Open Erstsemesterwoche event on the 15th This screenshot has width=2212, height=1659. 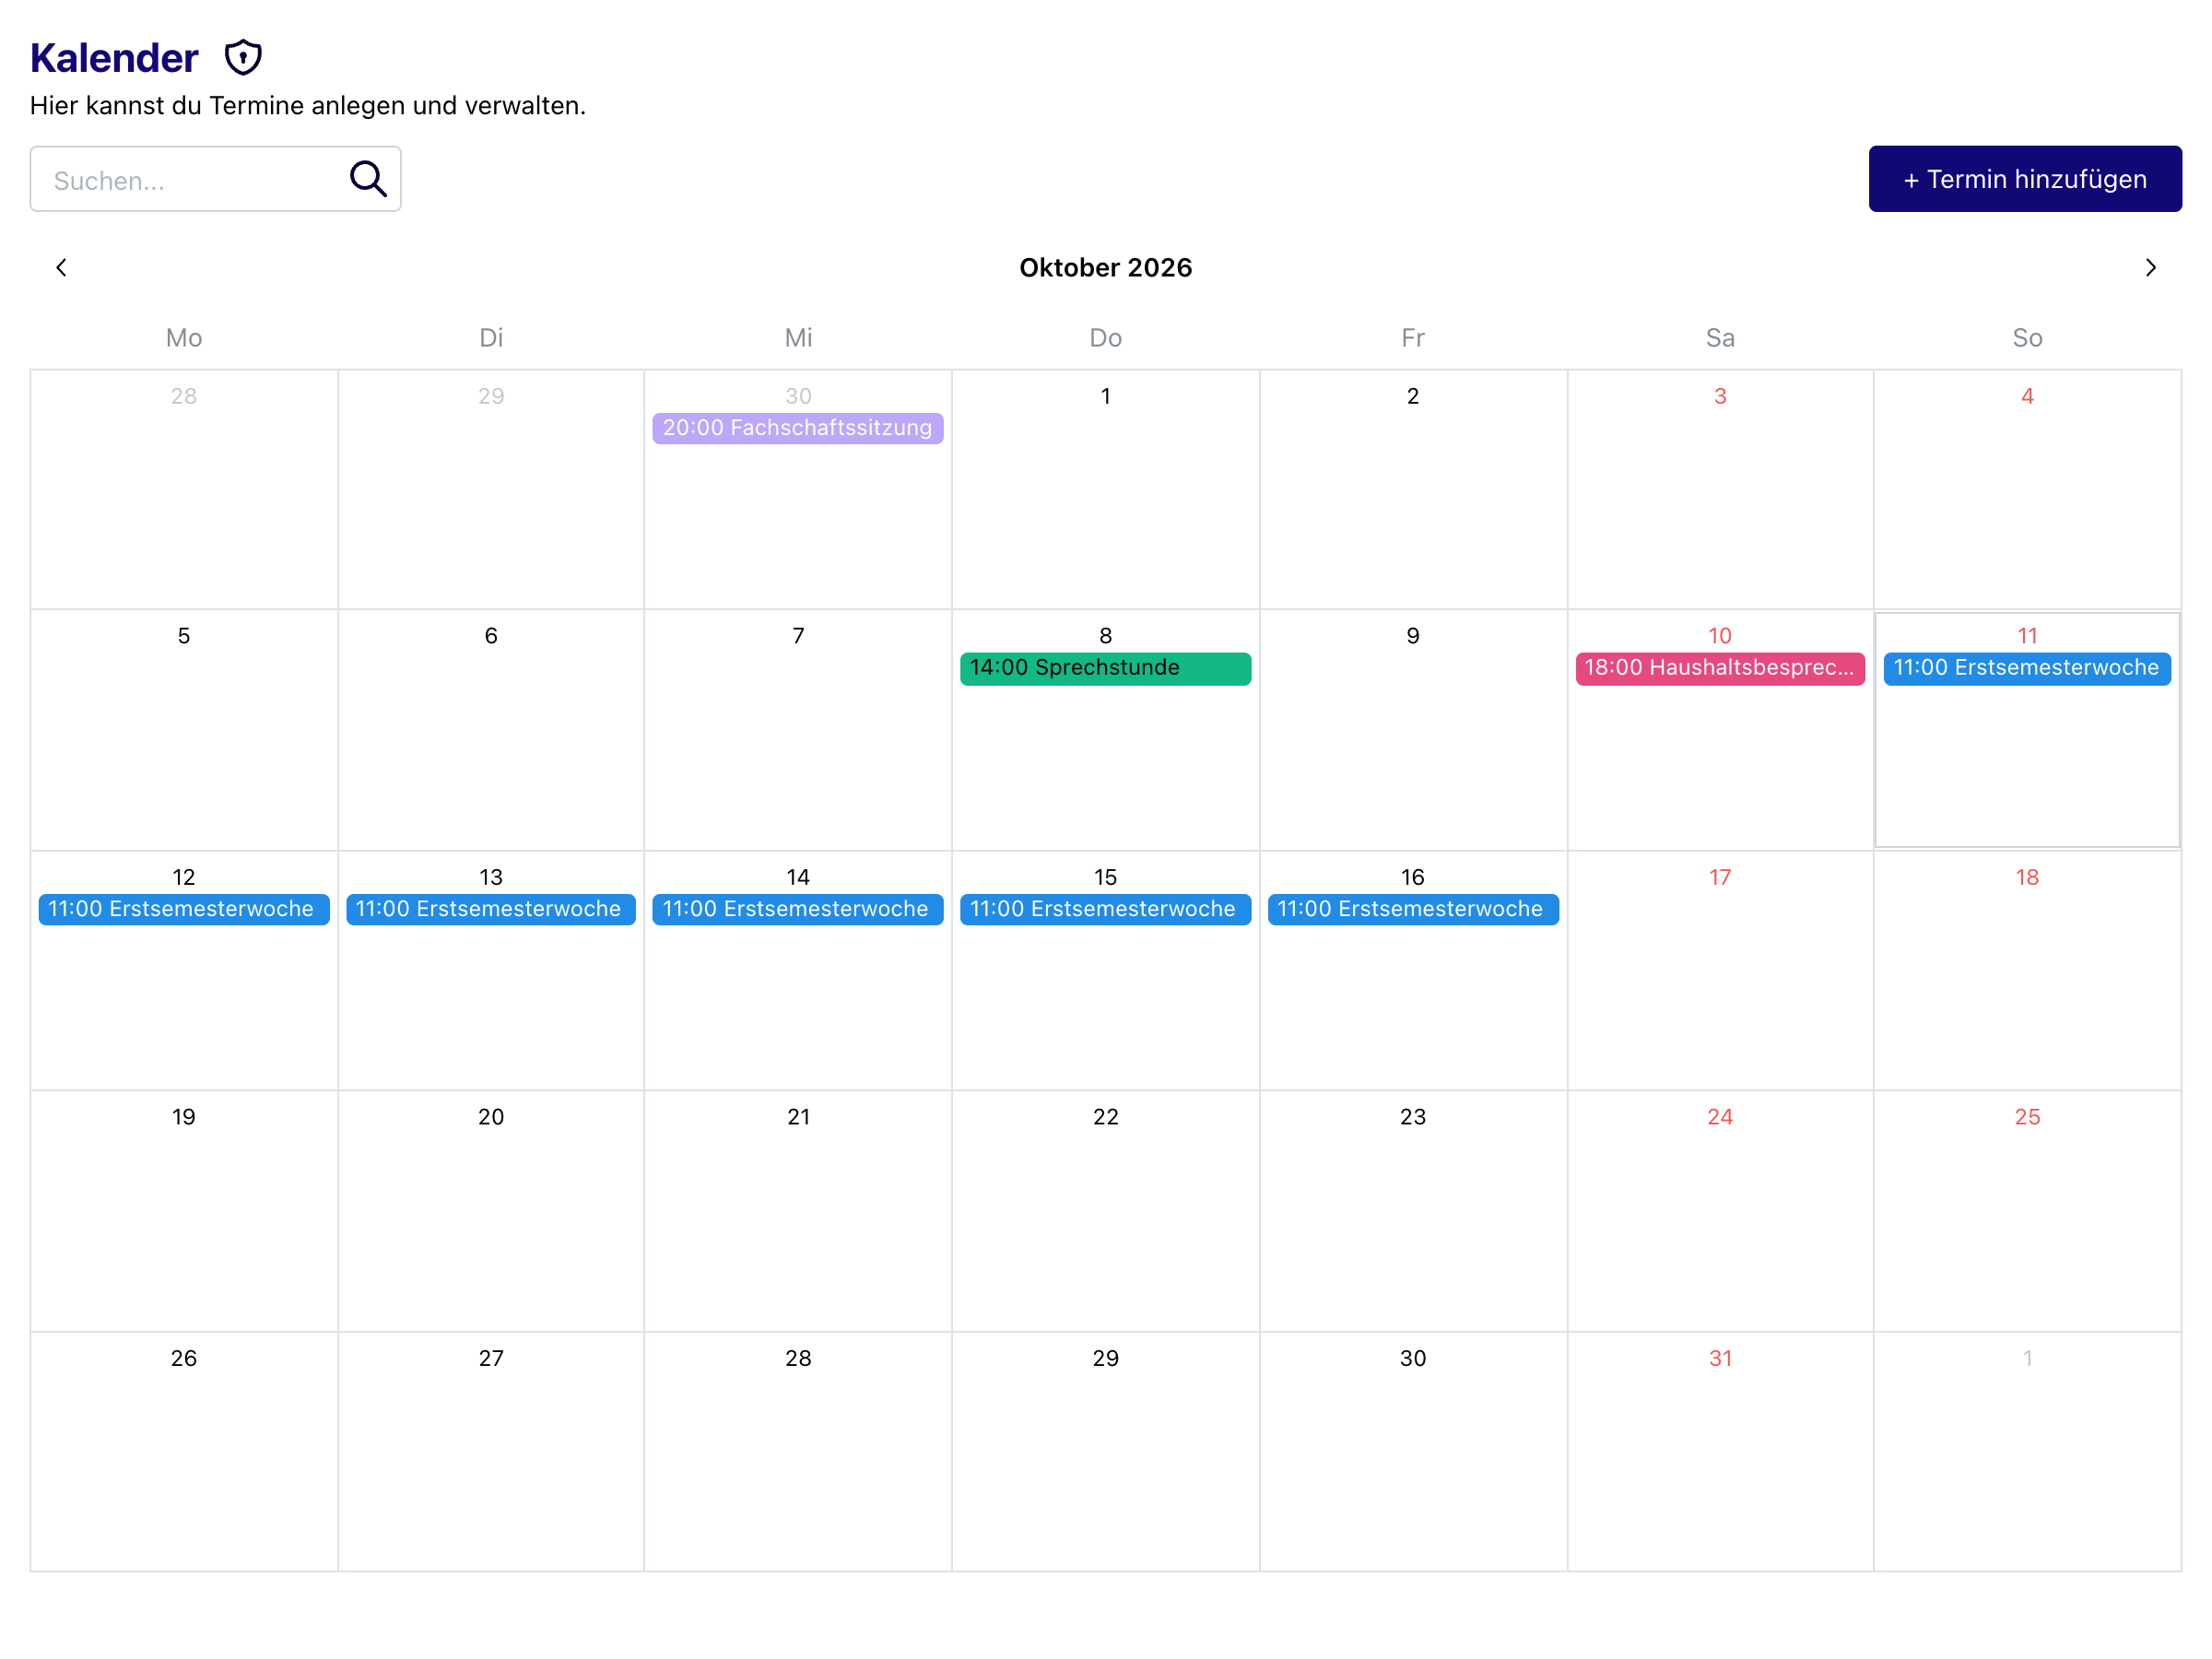[x=1105, y=909]
